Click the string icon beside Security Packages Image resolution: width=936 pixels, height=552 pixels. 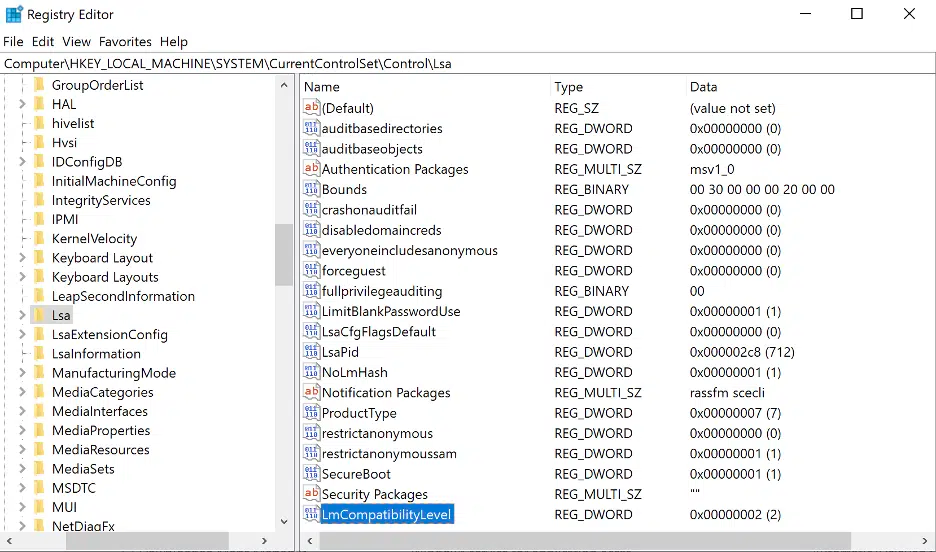pyautogui.click(x=311, y=493)
